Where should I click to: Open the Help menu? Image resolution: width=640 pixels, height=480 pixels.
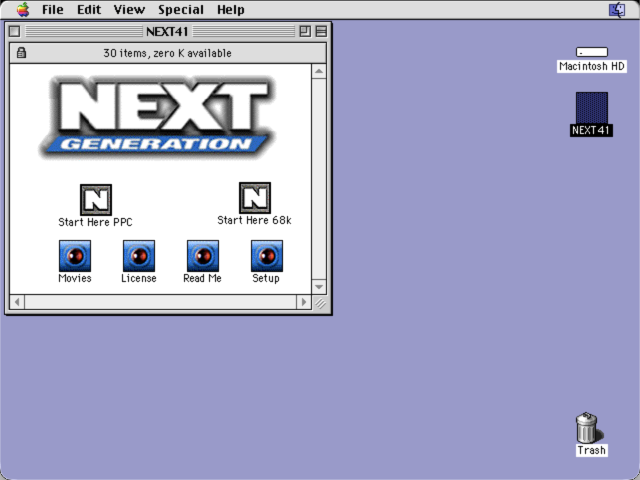point(231,9)
